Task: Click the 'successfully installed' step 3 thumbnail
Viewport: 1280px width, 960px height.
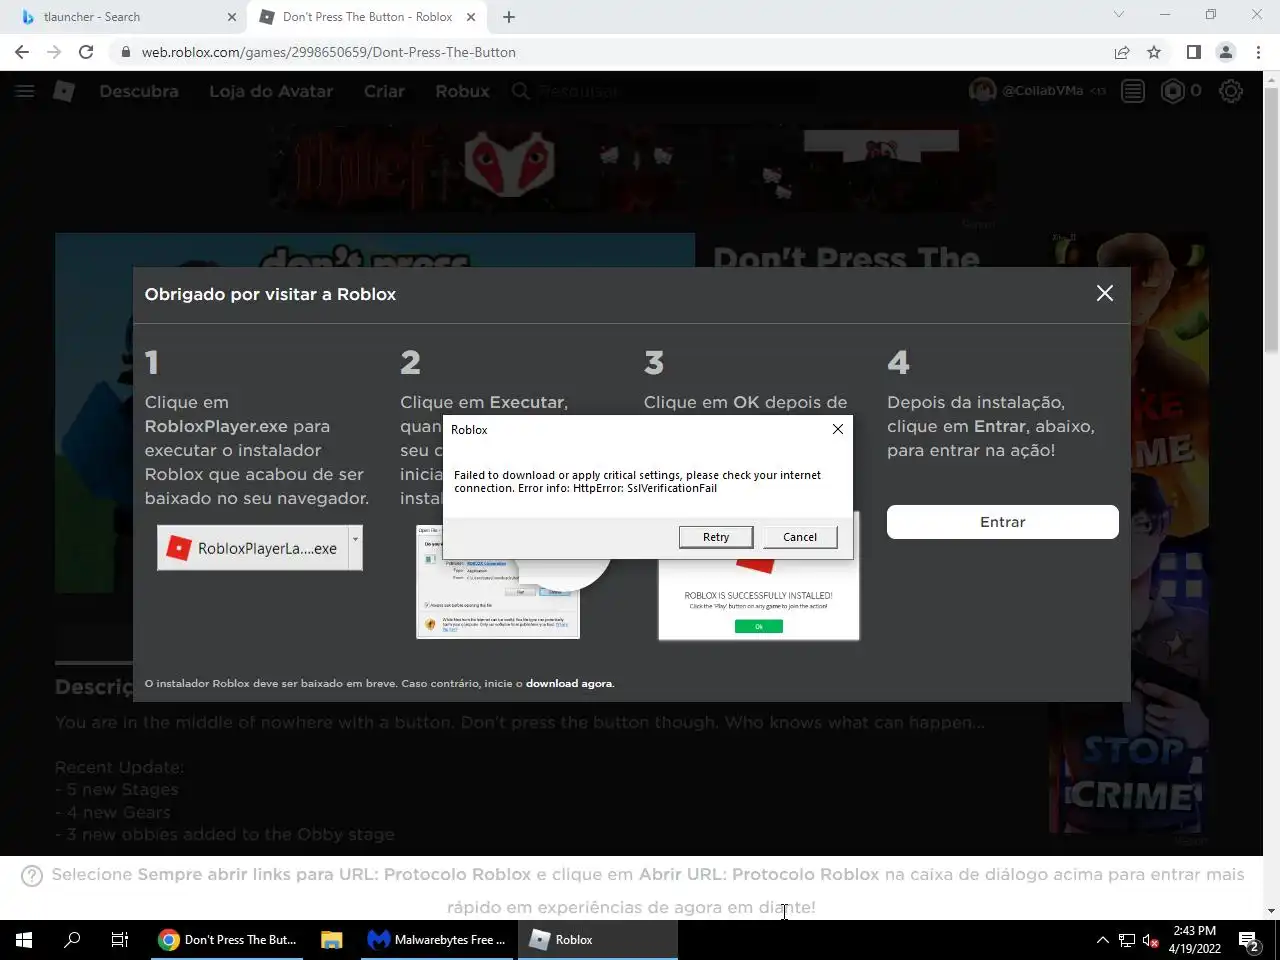Action: pos(759,599)
